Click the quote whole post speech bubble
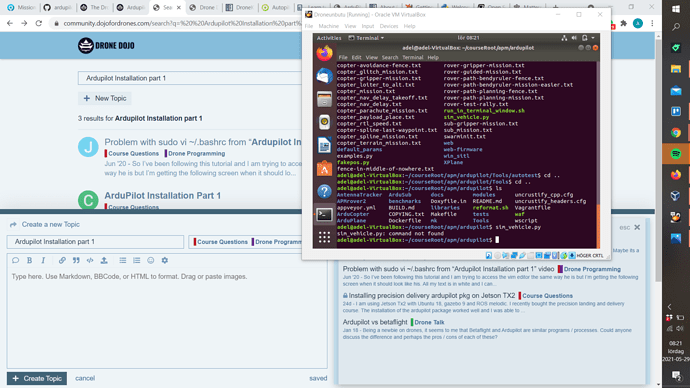Viewport: 690px width, 388px height. (15, 260)
